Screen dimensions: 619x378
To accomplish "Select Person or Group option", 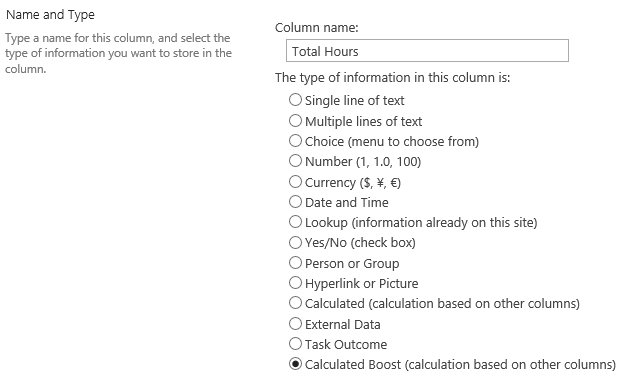I will 295,262.
